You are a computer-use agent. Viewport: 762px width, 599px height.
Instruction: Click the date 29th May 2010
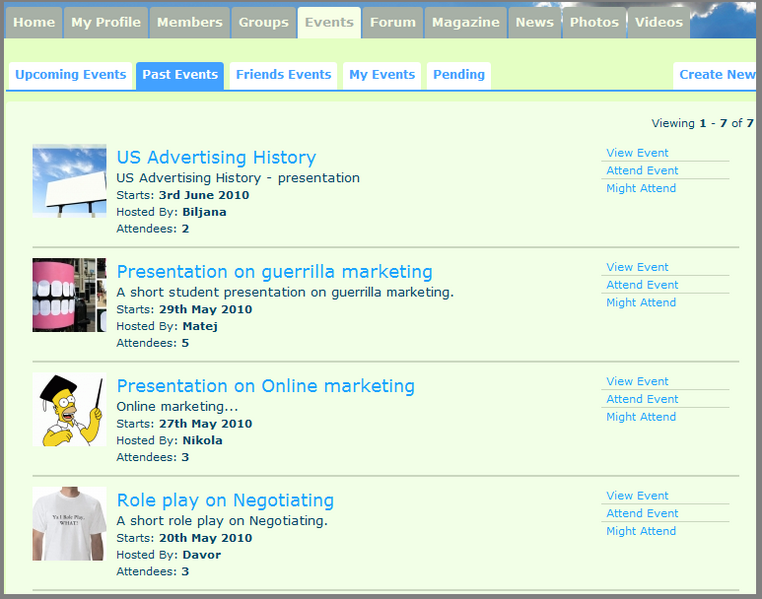point(206,309)
